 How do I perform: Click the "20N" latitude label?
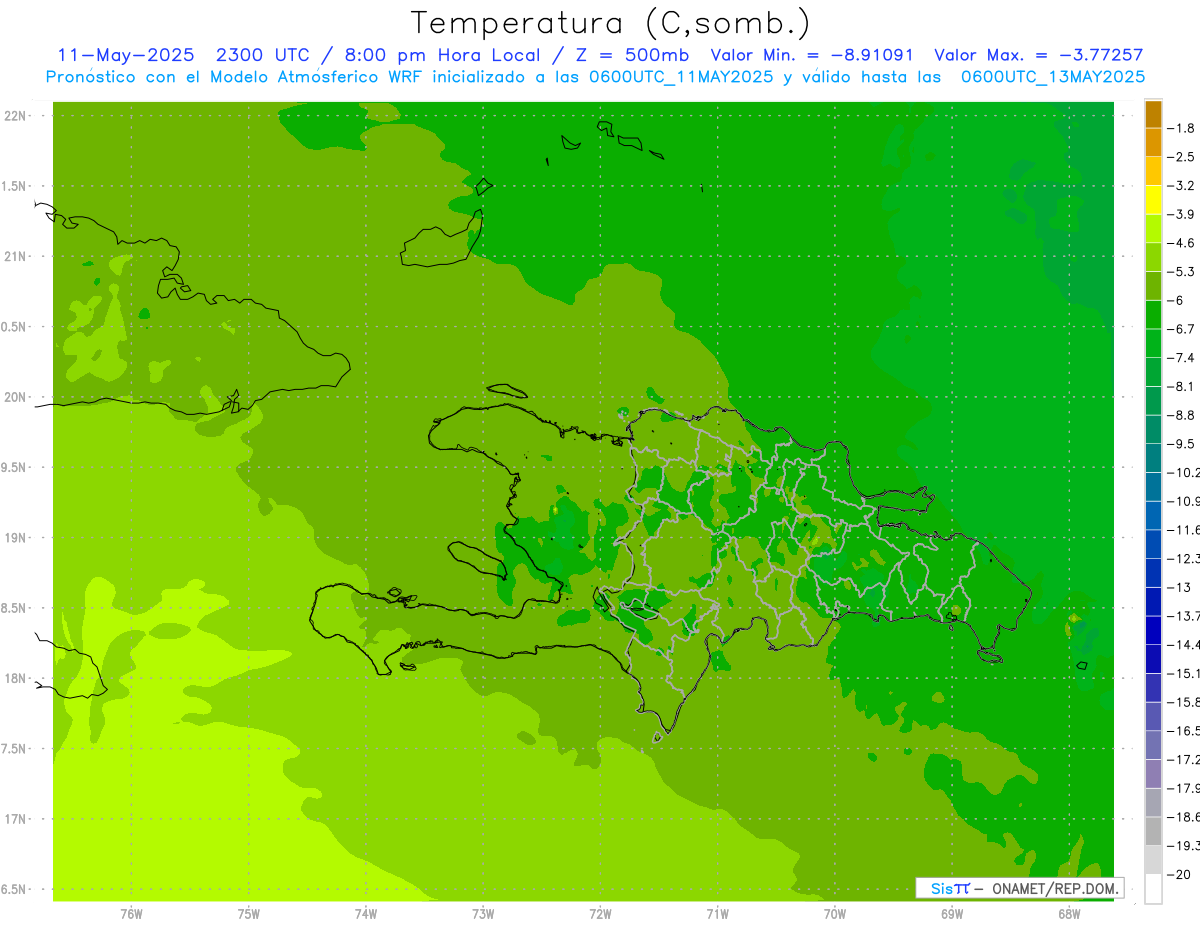[16, 397]
